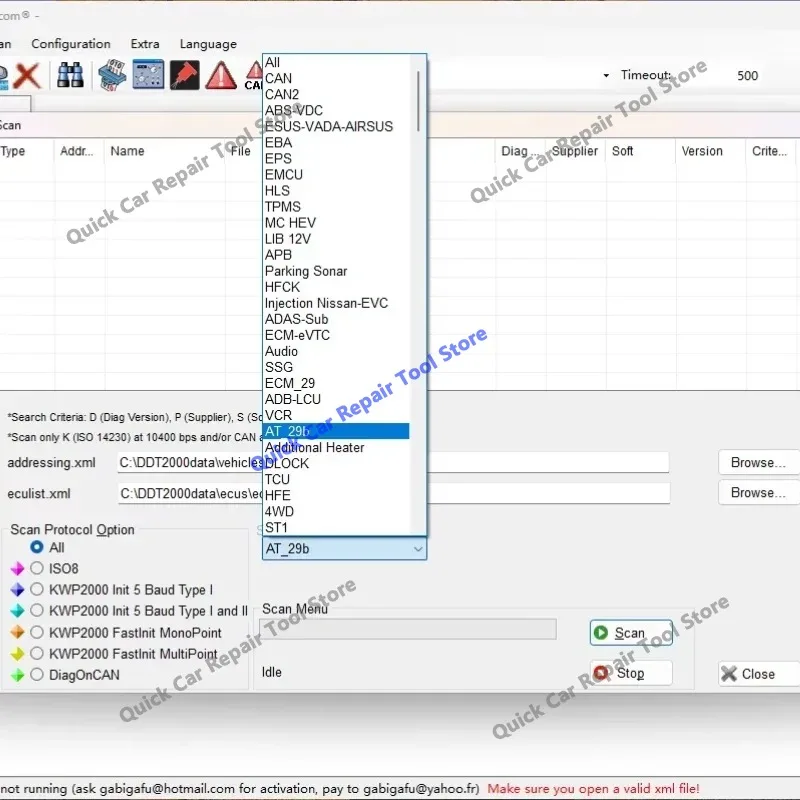Viewport: 800px width, 800px height.
Task: Click the Scan button
Action: click(x=631, y=633)
